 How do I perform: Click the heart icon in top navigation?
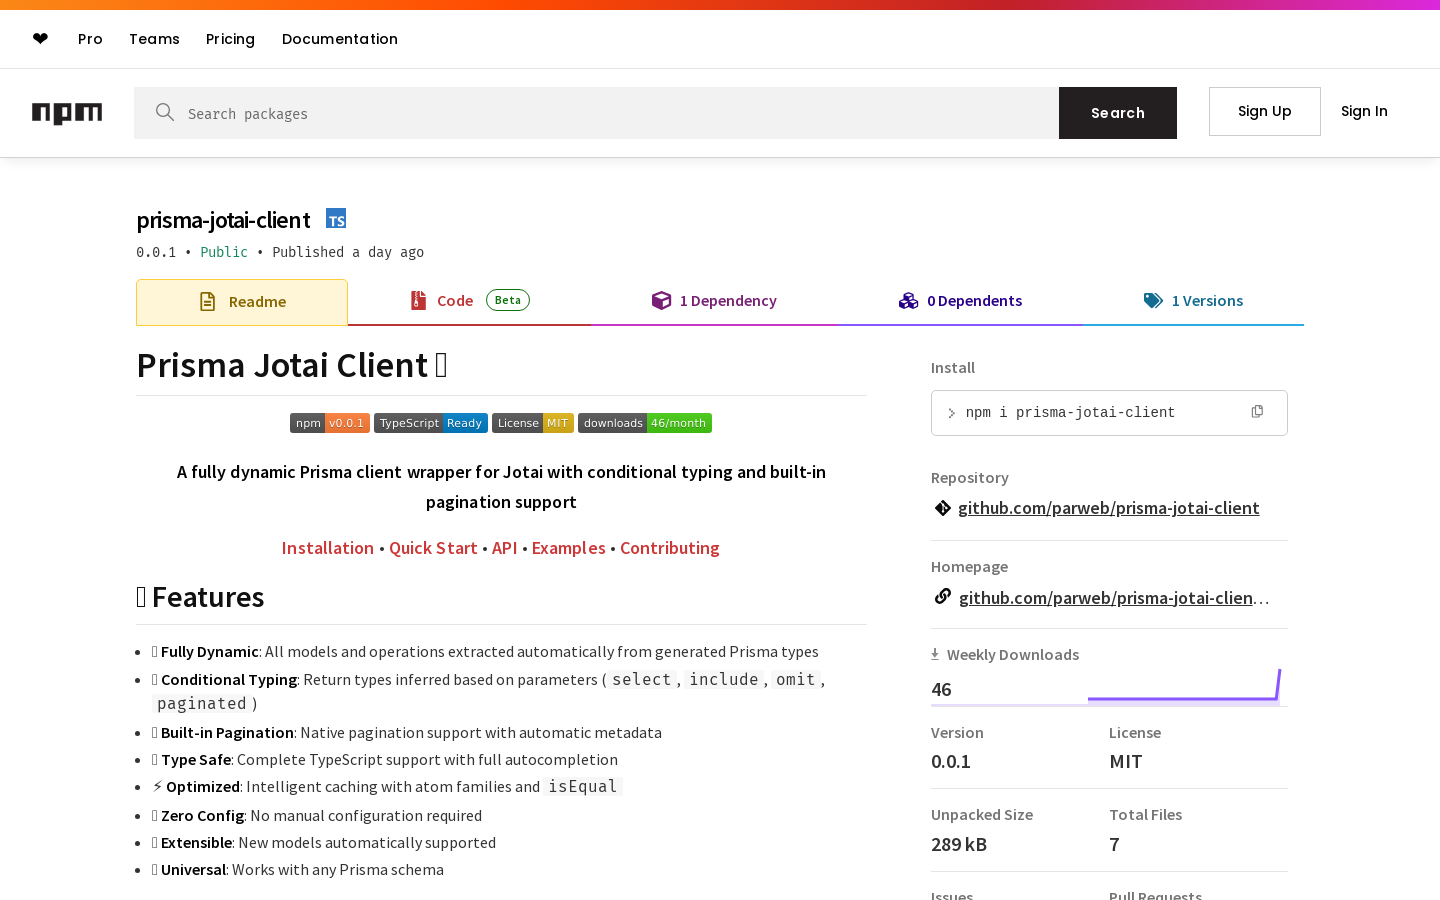pos(40,39)
